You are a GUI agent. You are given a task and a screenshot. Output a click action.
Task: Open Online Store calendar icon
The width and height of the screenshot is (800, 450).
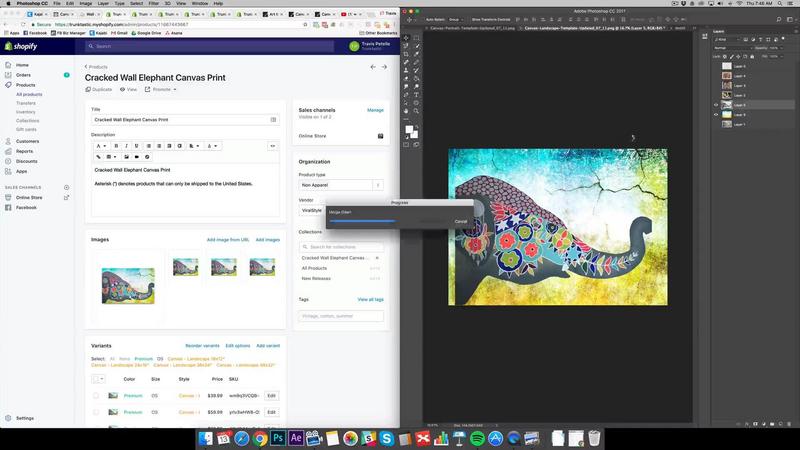tap(380, 136)
